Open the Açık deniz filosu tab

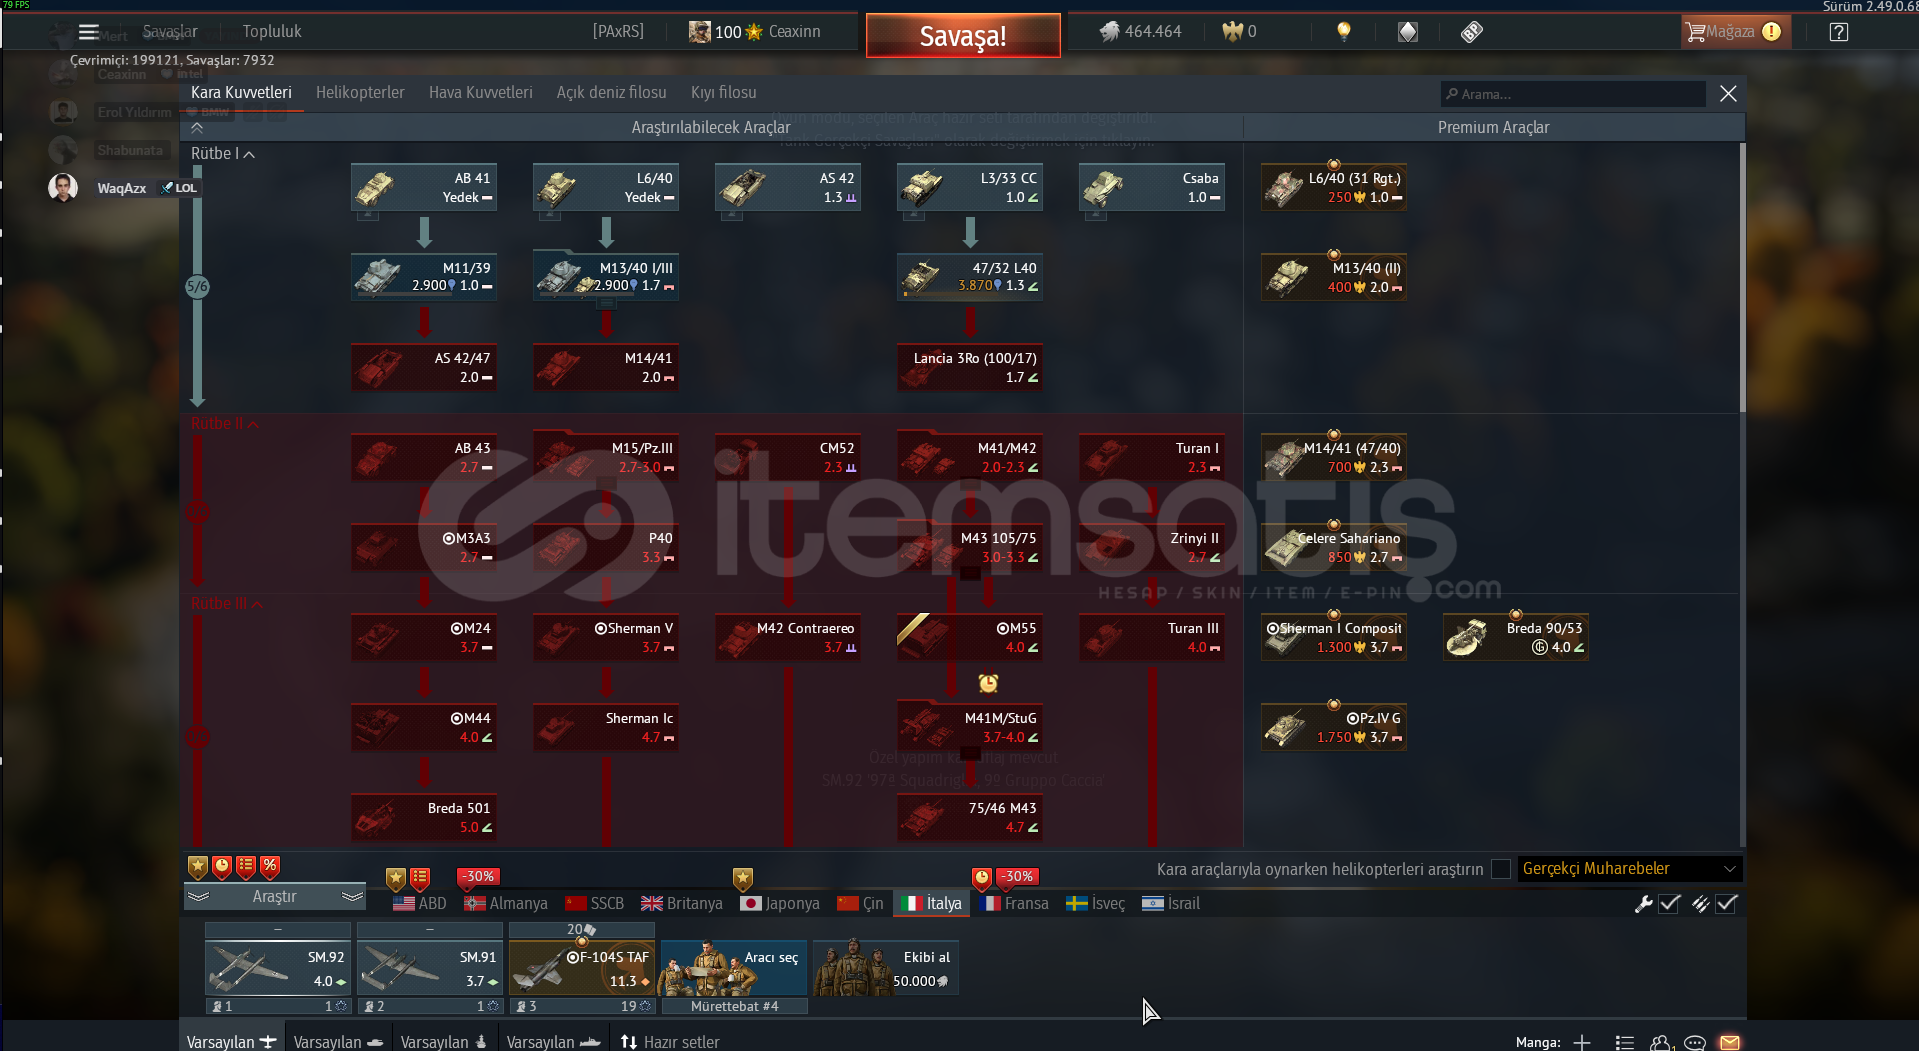(612, 93)
